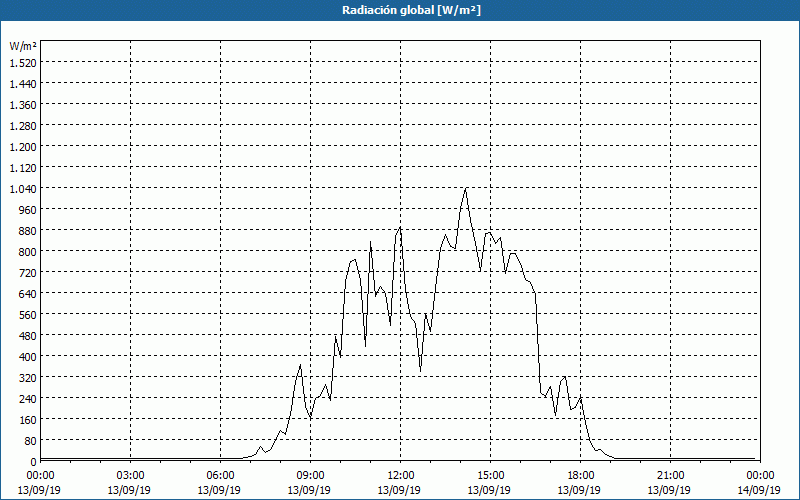Screen dimensions: 800x500
Task: Click the 720 y-axis label
Action: (28, 272)
